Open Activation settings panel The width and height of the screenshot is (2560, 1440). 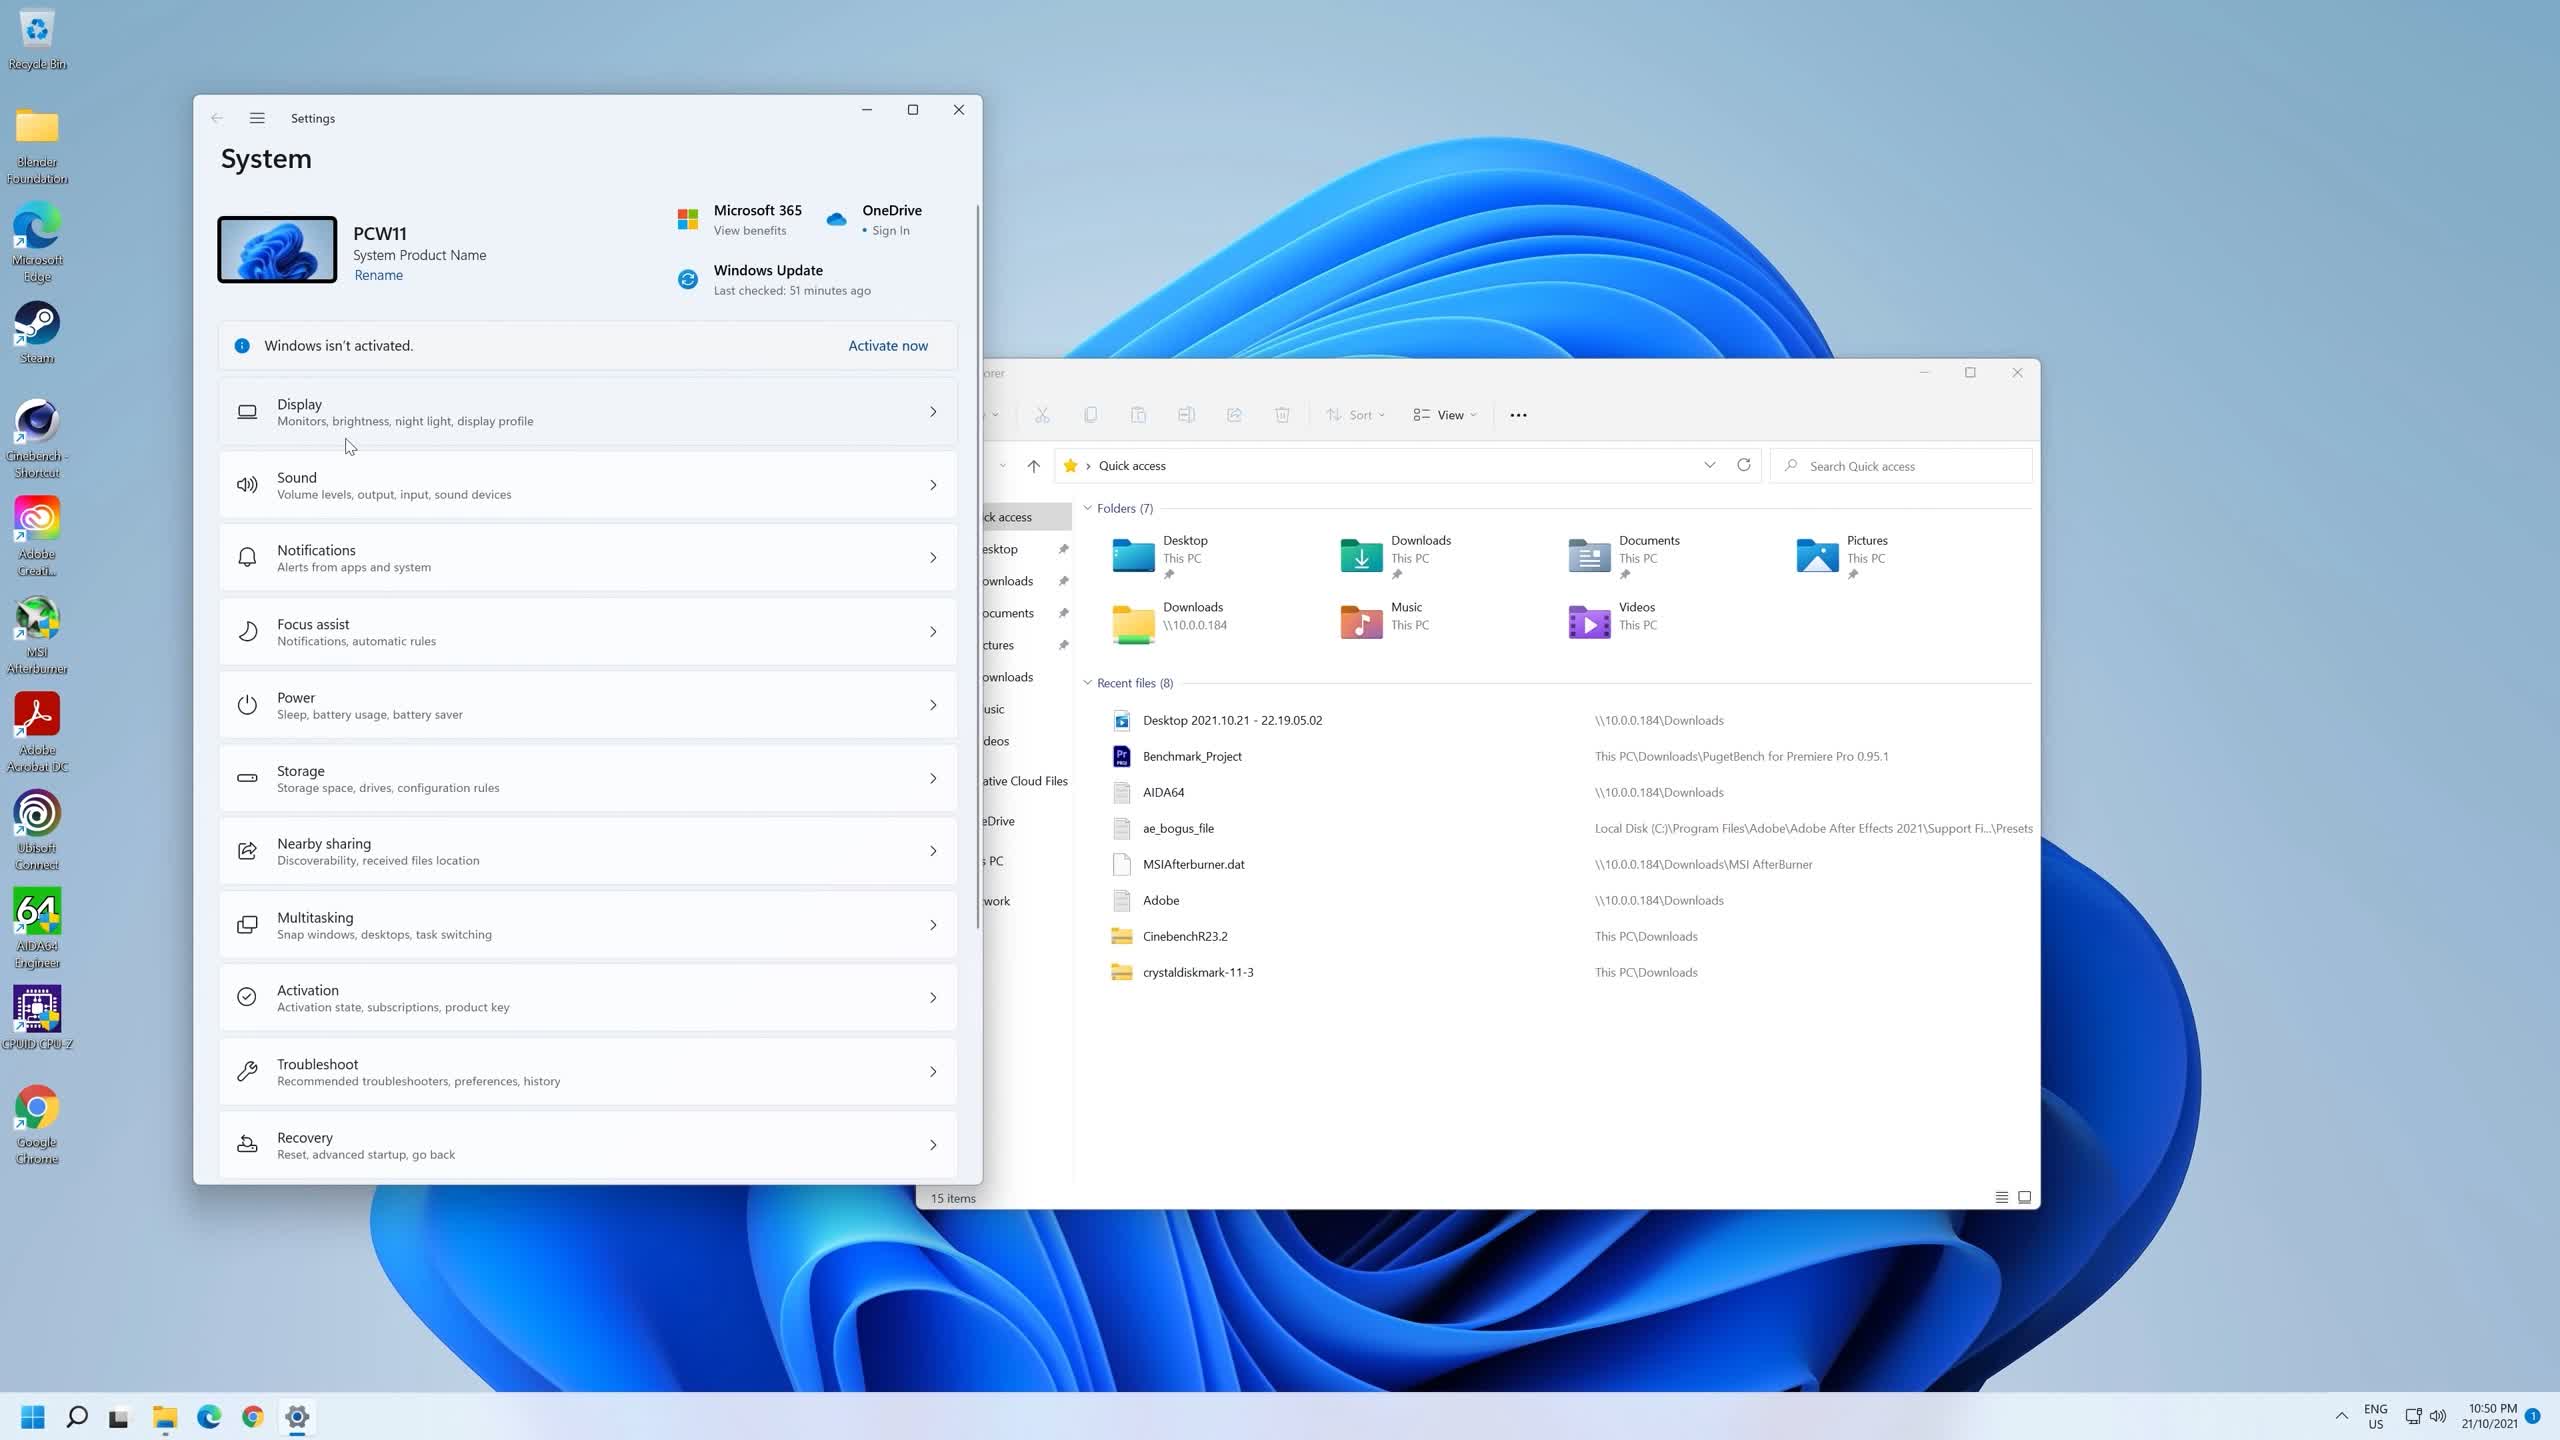(591, 999)
